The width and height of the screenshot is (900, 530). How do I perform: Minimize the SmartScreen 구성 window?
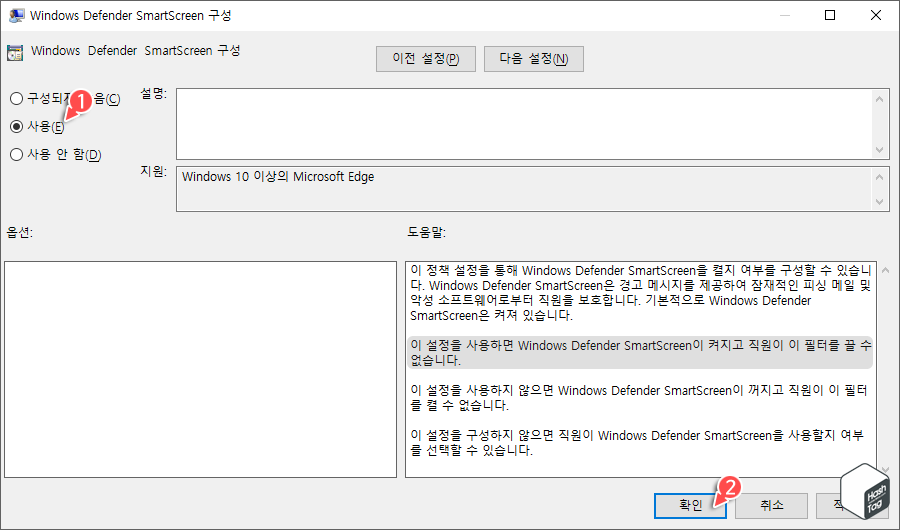tap(785, 16)
